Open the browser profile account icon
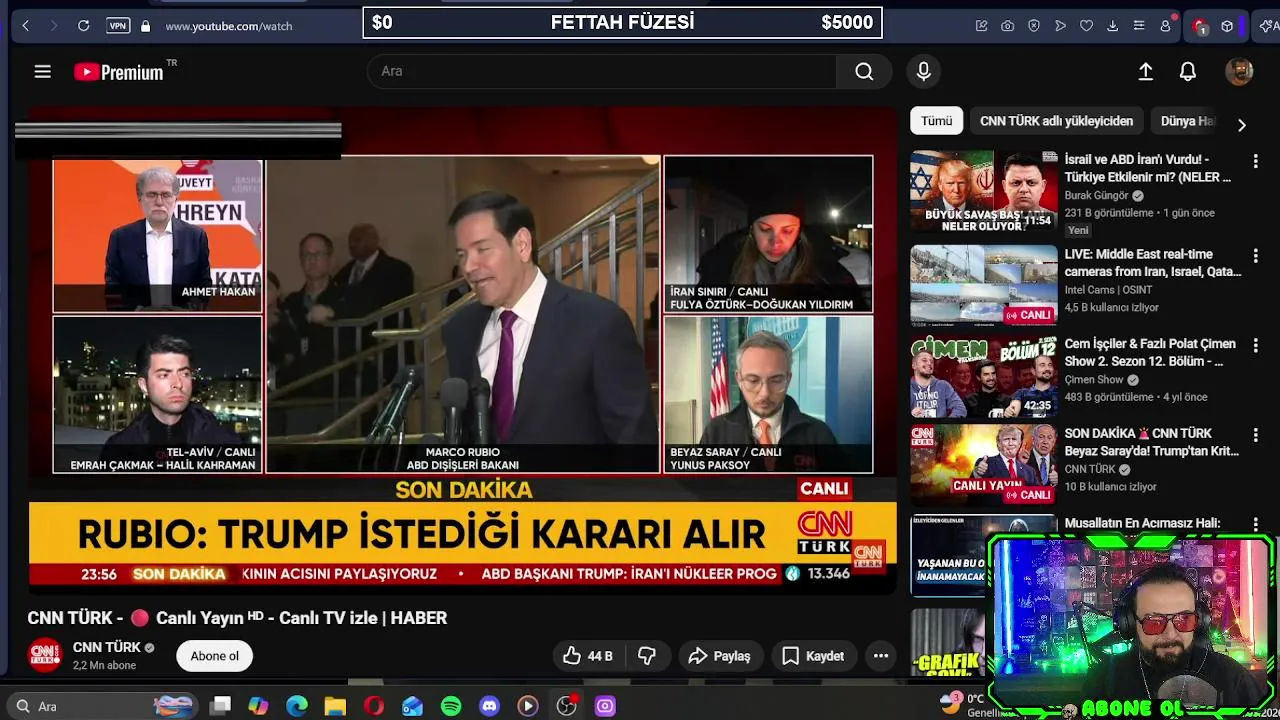This screenshot has width=1280, height=720. (1165, 26)
